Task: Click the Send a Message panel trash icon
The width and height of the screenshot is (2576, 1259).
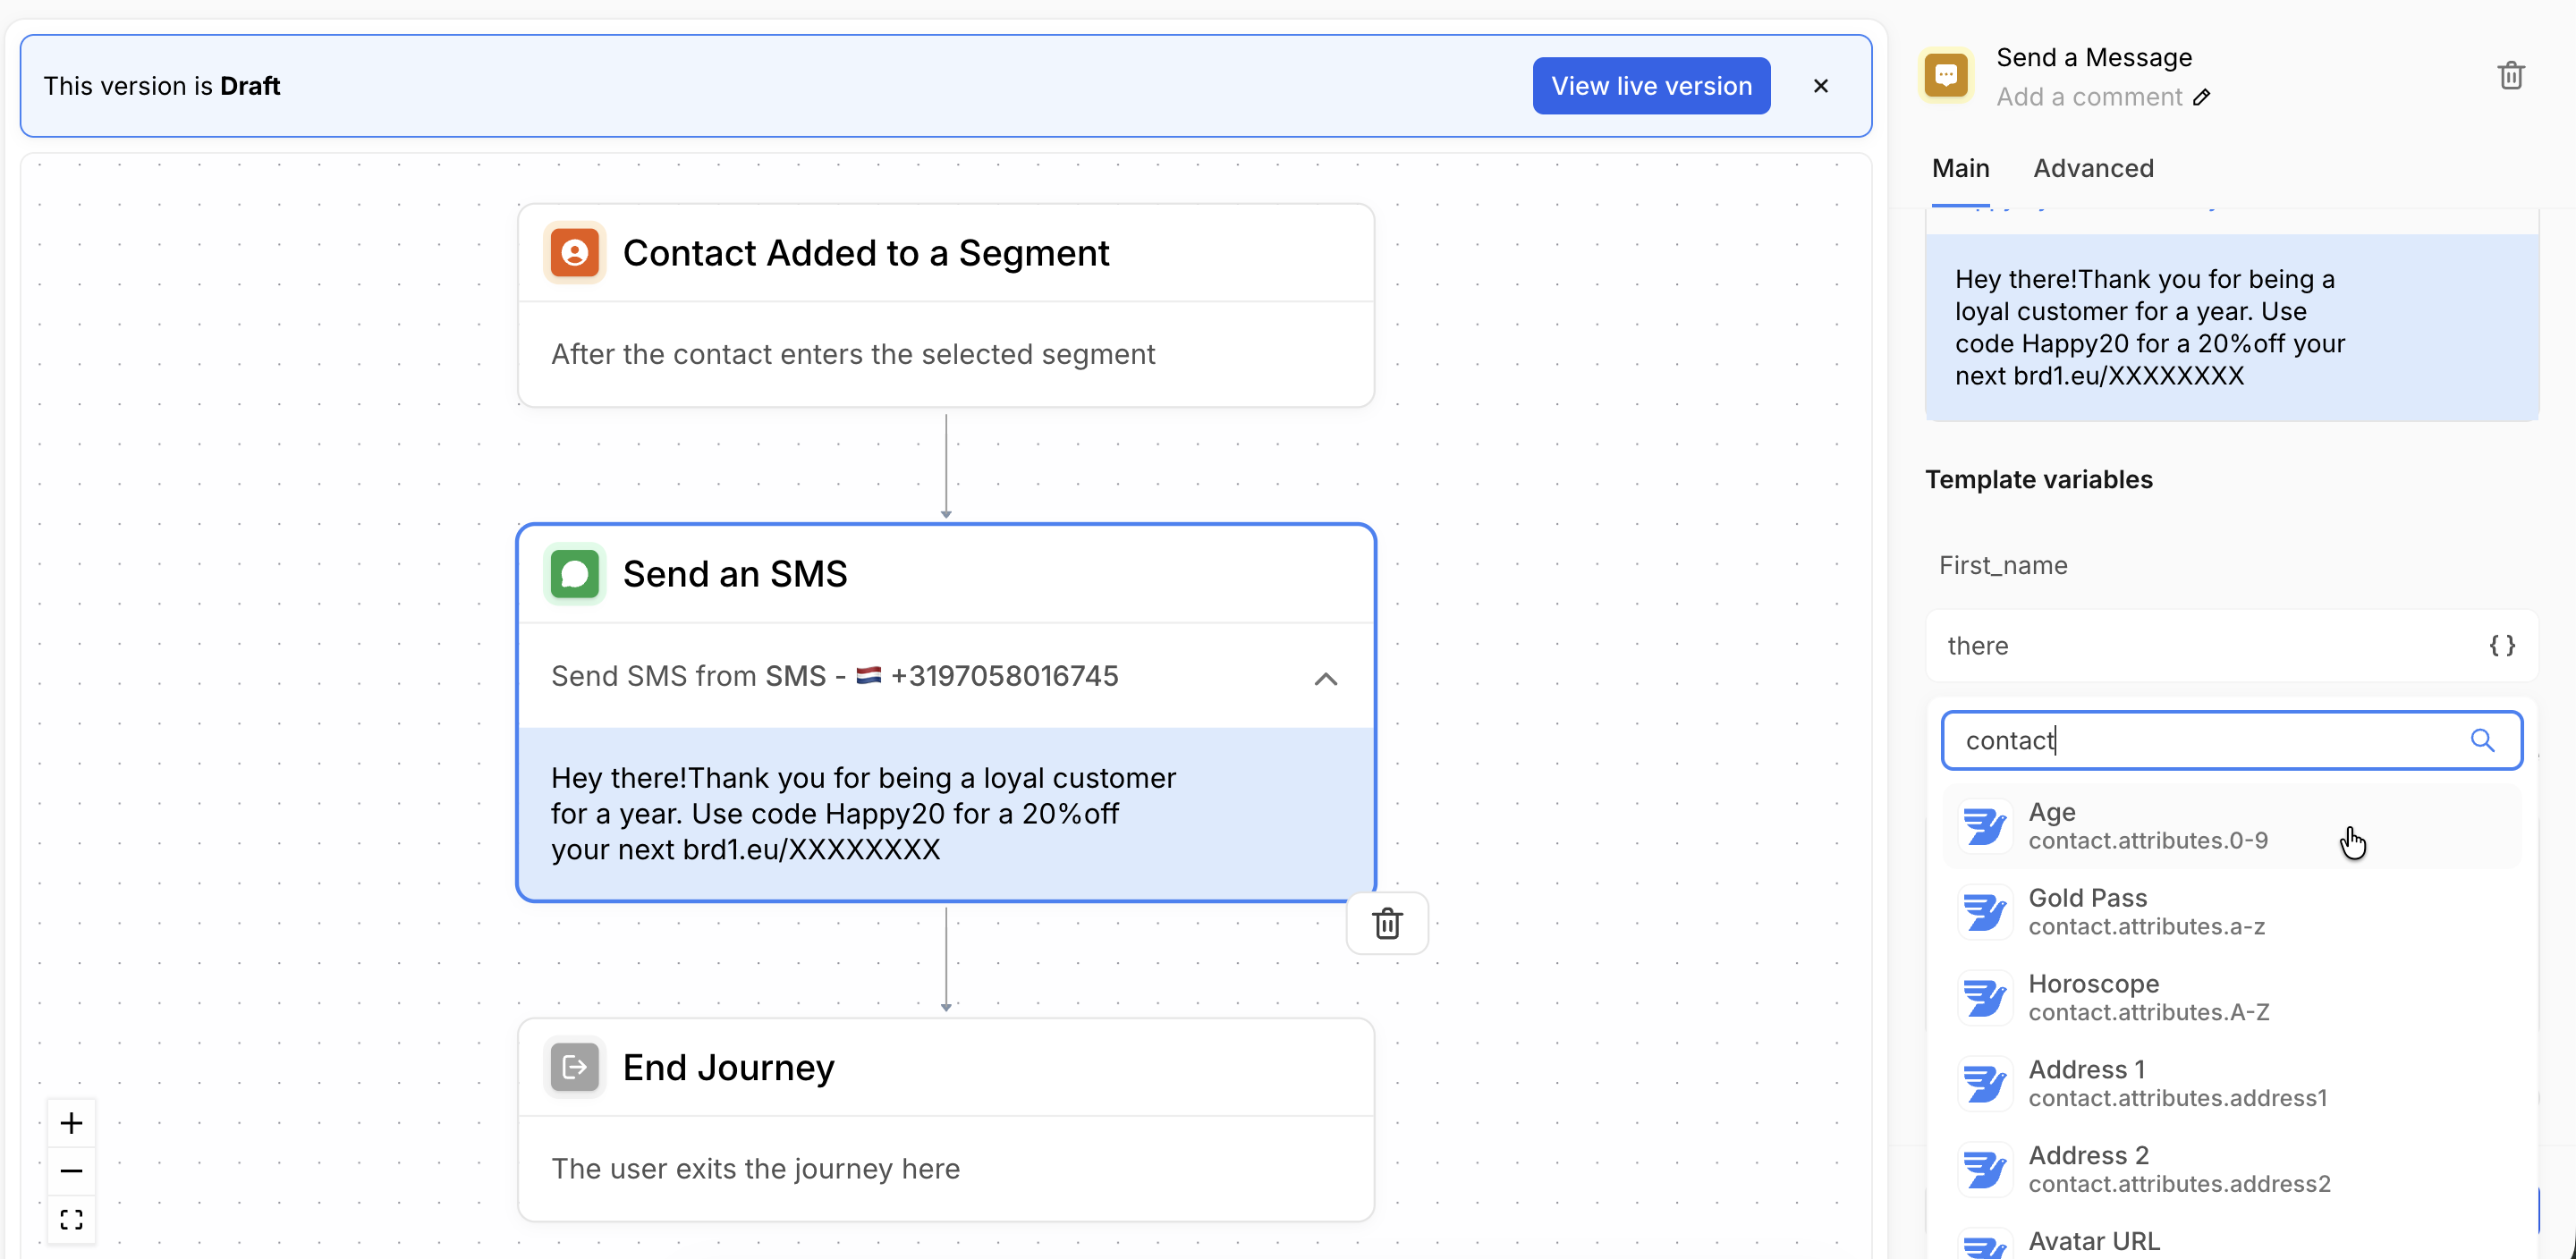Action: click(2510, 76)
